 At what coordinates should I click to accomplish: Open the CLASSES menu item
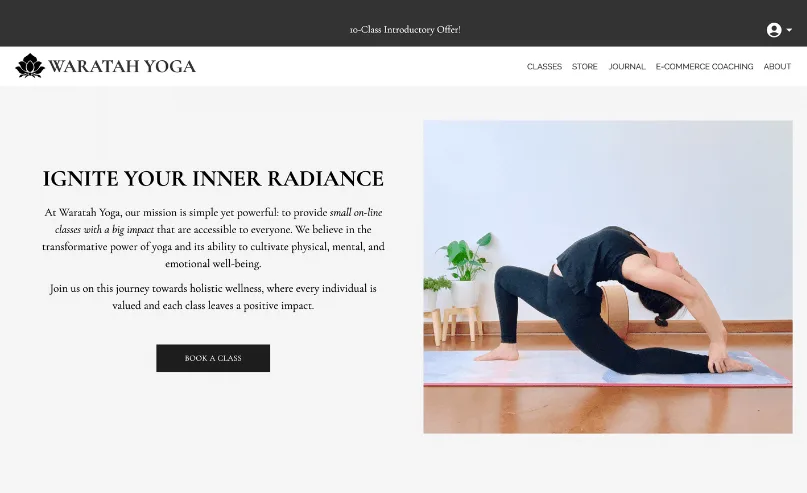click(544, 66)
